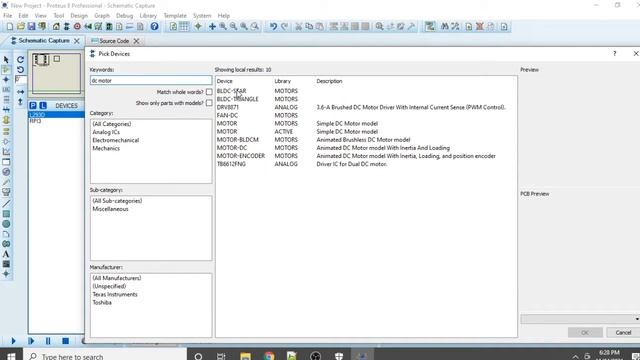This screenshot has width=640, height=360.
Task: Select Toshiba manufacturer
Action: pyautogui.click(x=102, y=302)
